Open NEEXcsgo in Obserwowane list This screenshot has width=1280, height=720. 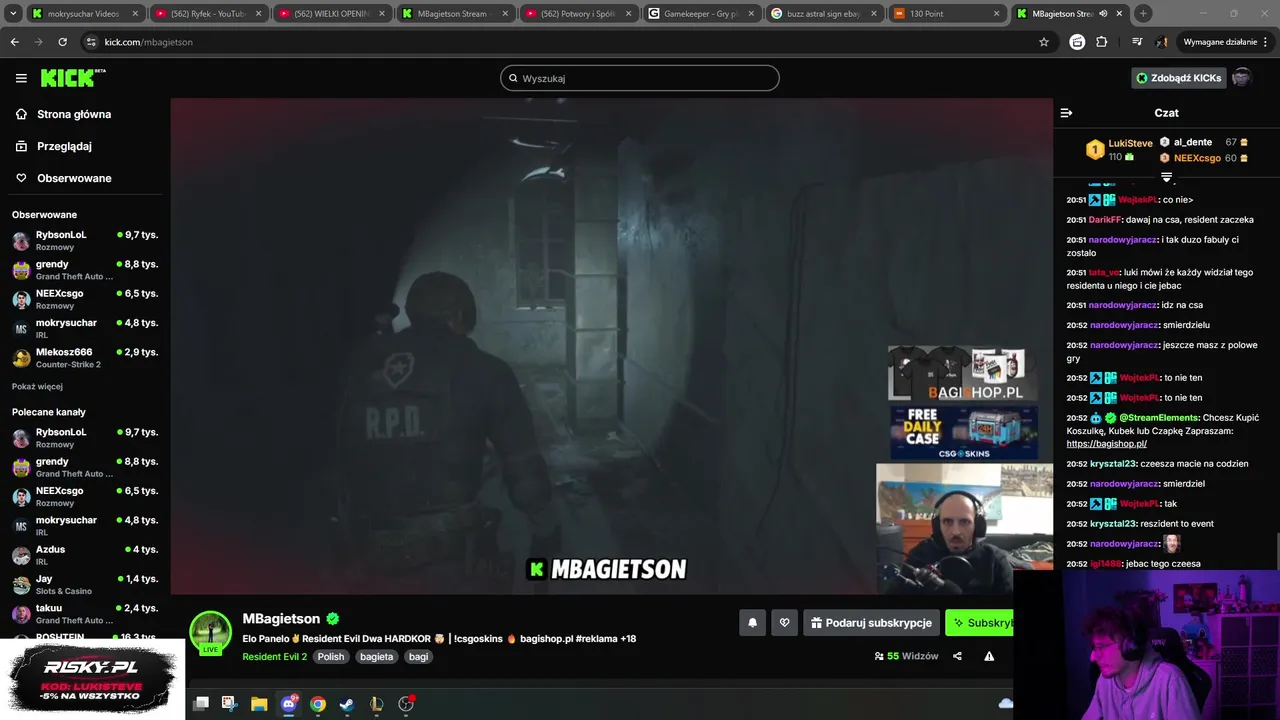tap(85, 299)
